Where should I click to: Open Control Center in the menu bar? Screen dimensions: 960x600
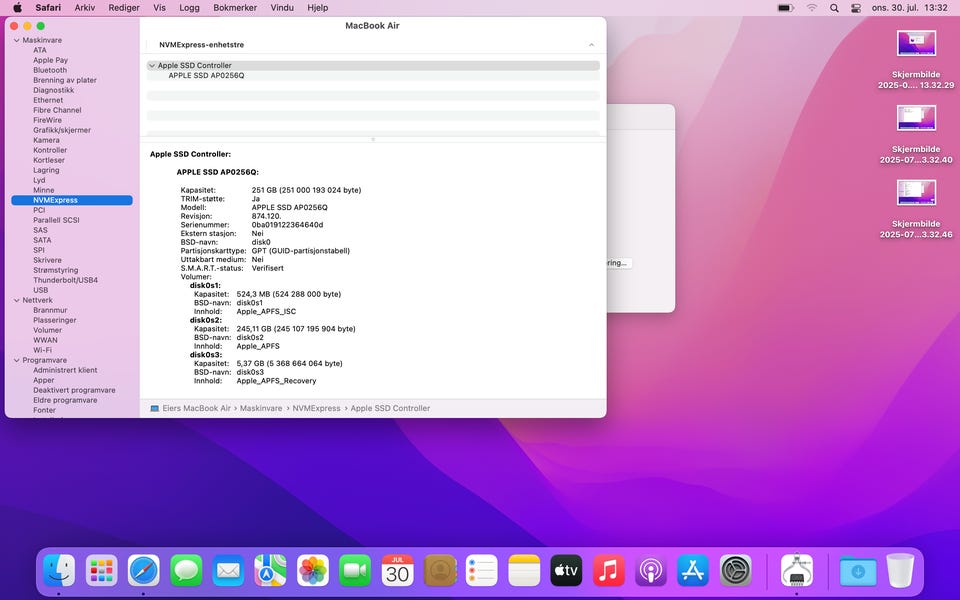coord(856,7)
